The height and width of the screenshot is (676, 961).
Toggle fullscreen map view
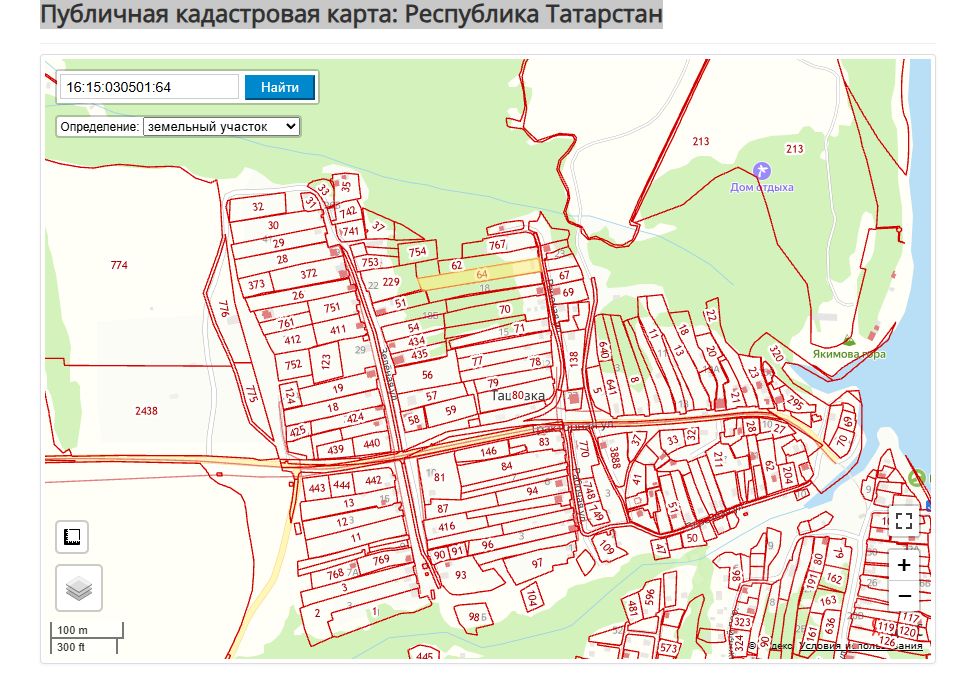point(904,521)
